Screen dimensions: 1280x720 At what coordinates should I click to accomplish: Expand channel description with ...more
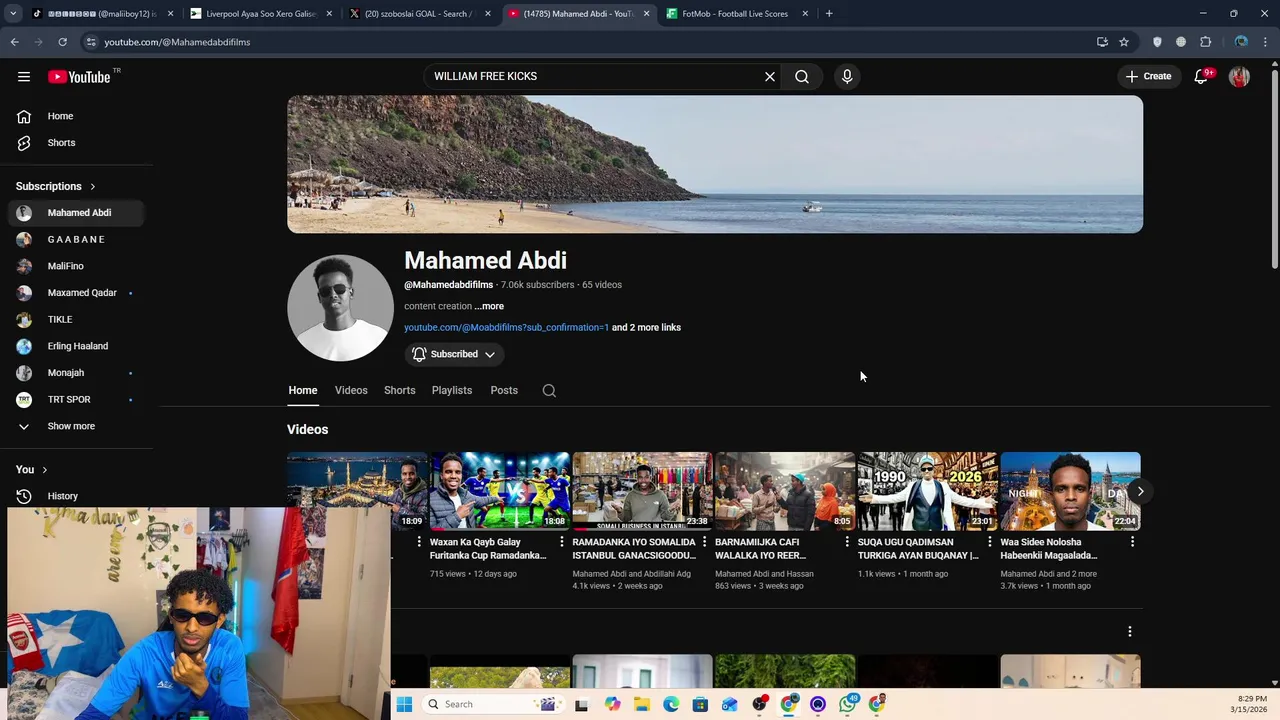click(x=489, y=306)
